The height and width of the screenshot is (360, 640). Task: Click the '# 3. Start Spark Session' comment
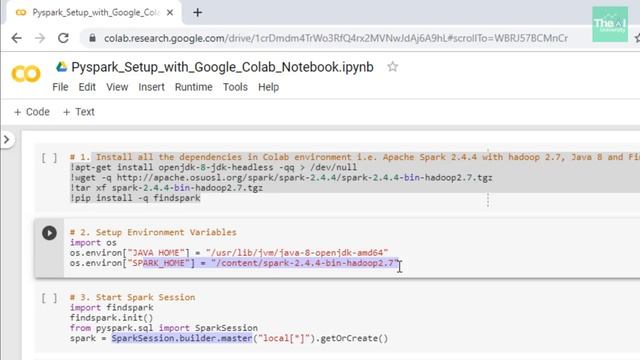132,297
